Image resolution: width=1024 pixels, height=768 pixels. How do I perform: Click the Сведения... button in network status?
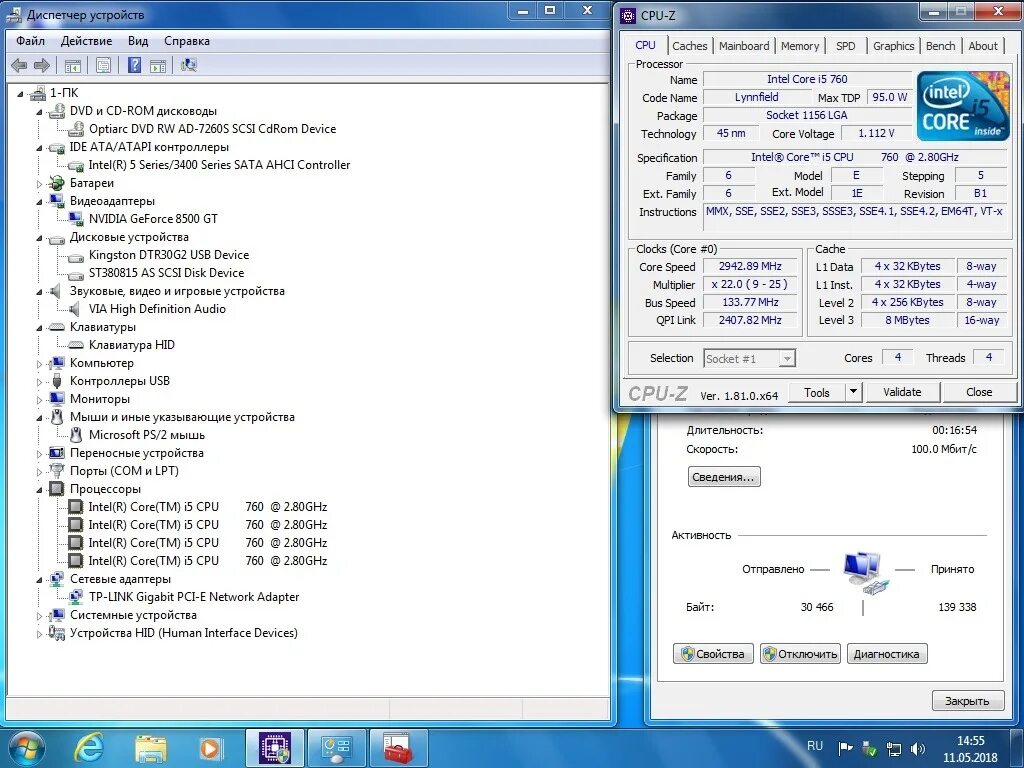coord(724,477)
